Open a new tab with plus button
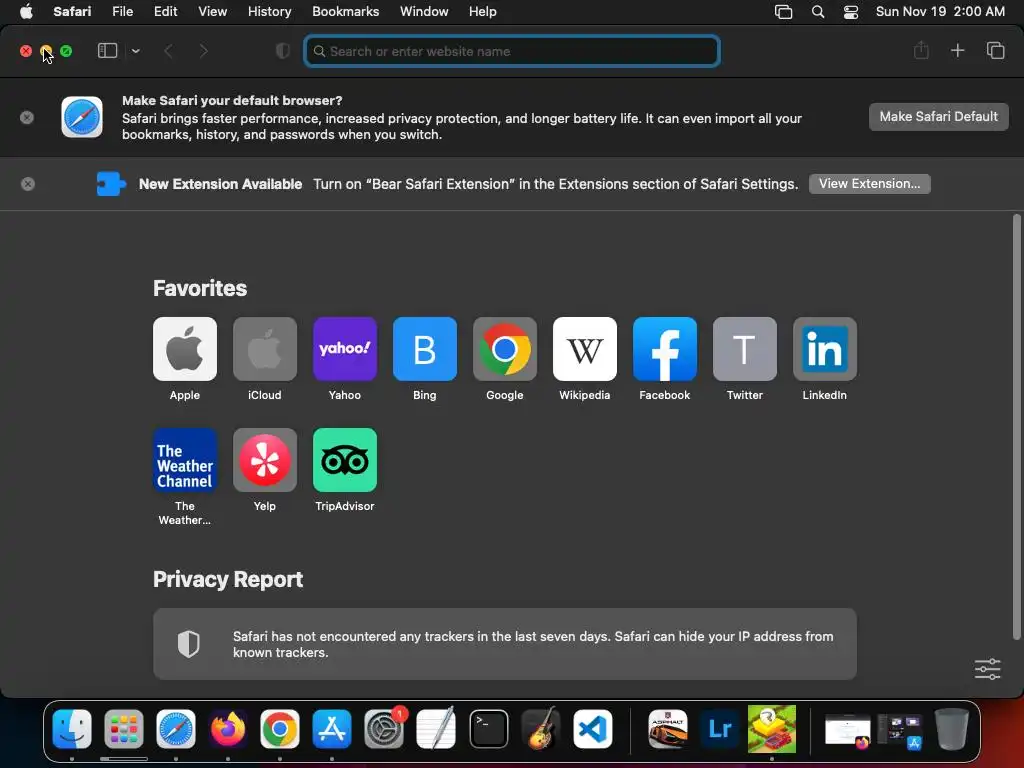 click(957, 50)
